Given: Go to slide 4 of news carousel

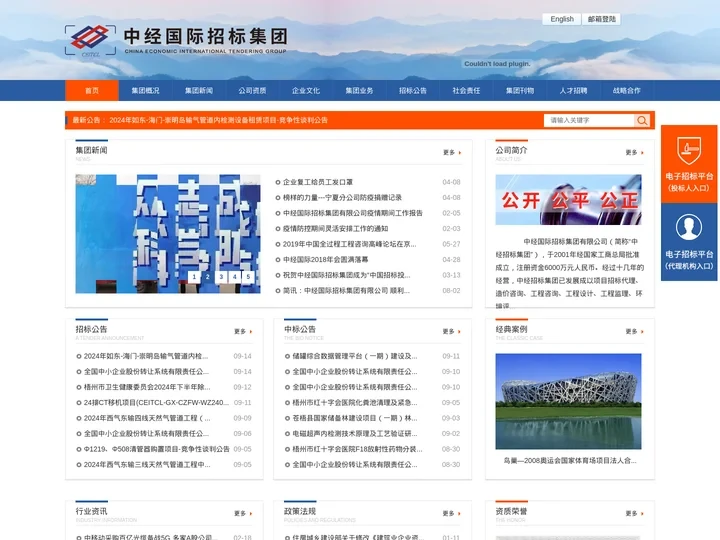Looking at the screenshot, I should (x=235, y=276).
